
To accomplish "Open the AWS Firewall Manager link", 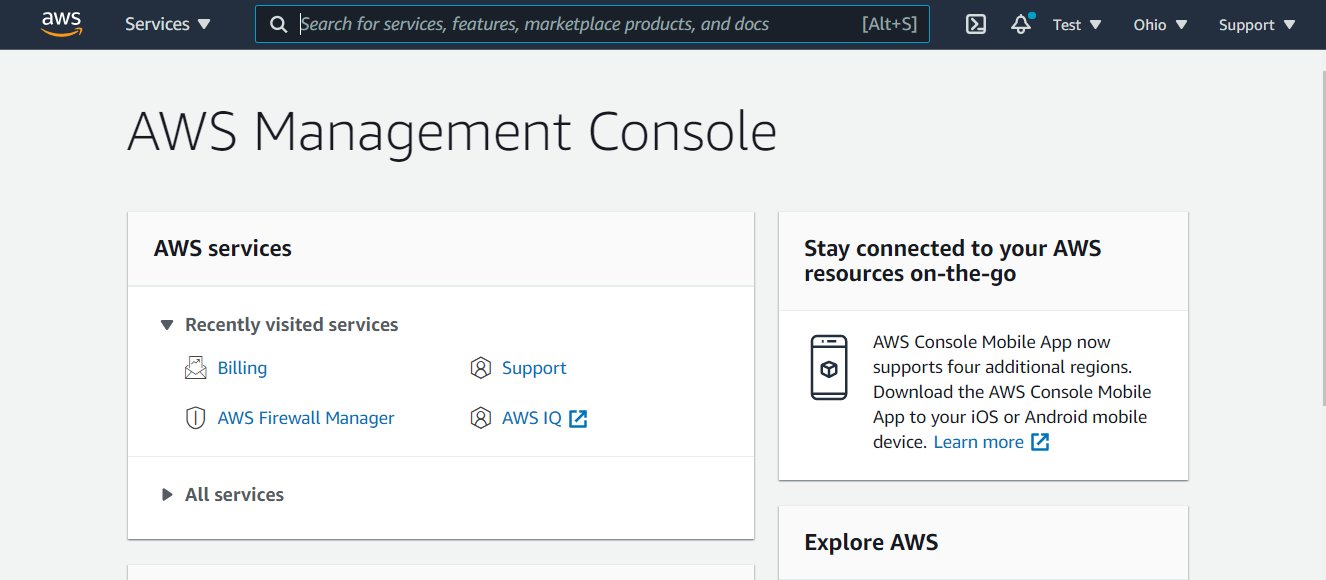I will pyautogui.click(x=306, y=418).
